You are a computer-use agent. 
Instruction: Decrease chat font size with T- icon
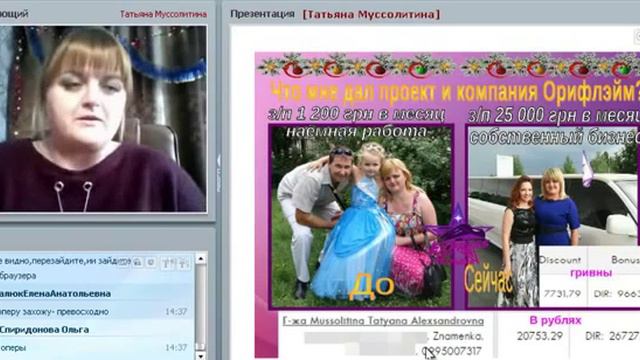point(183,263)
